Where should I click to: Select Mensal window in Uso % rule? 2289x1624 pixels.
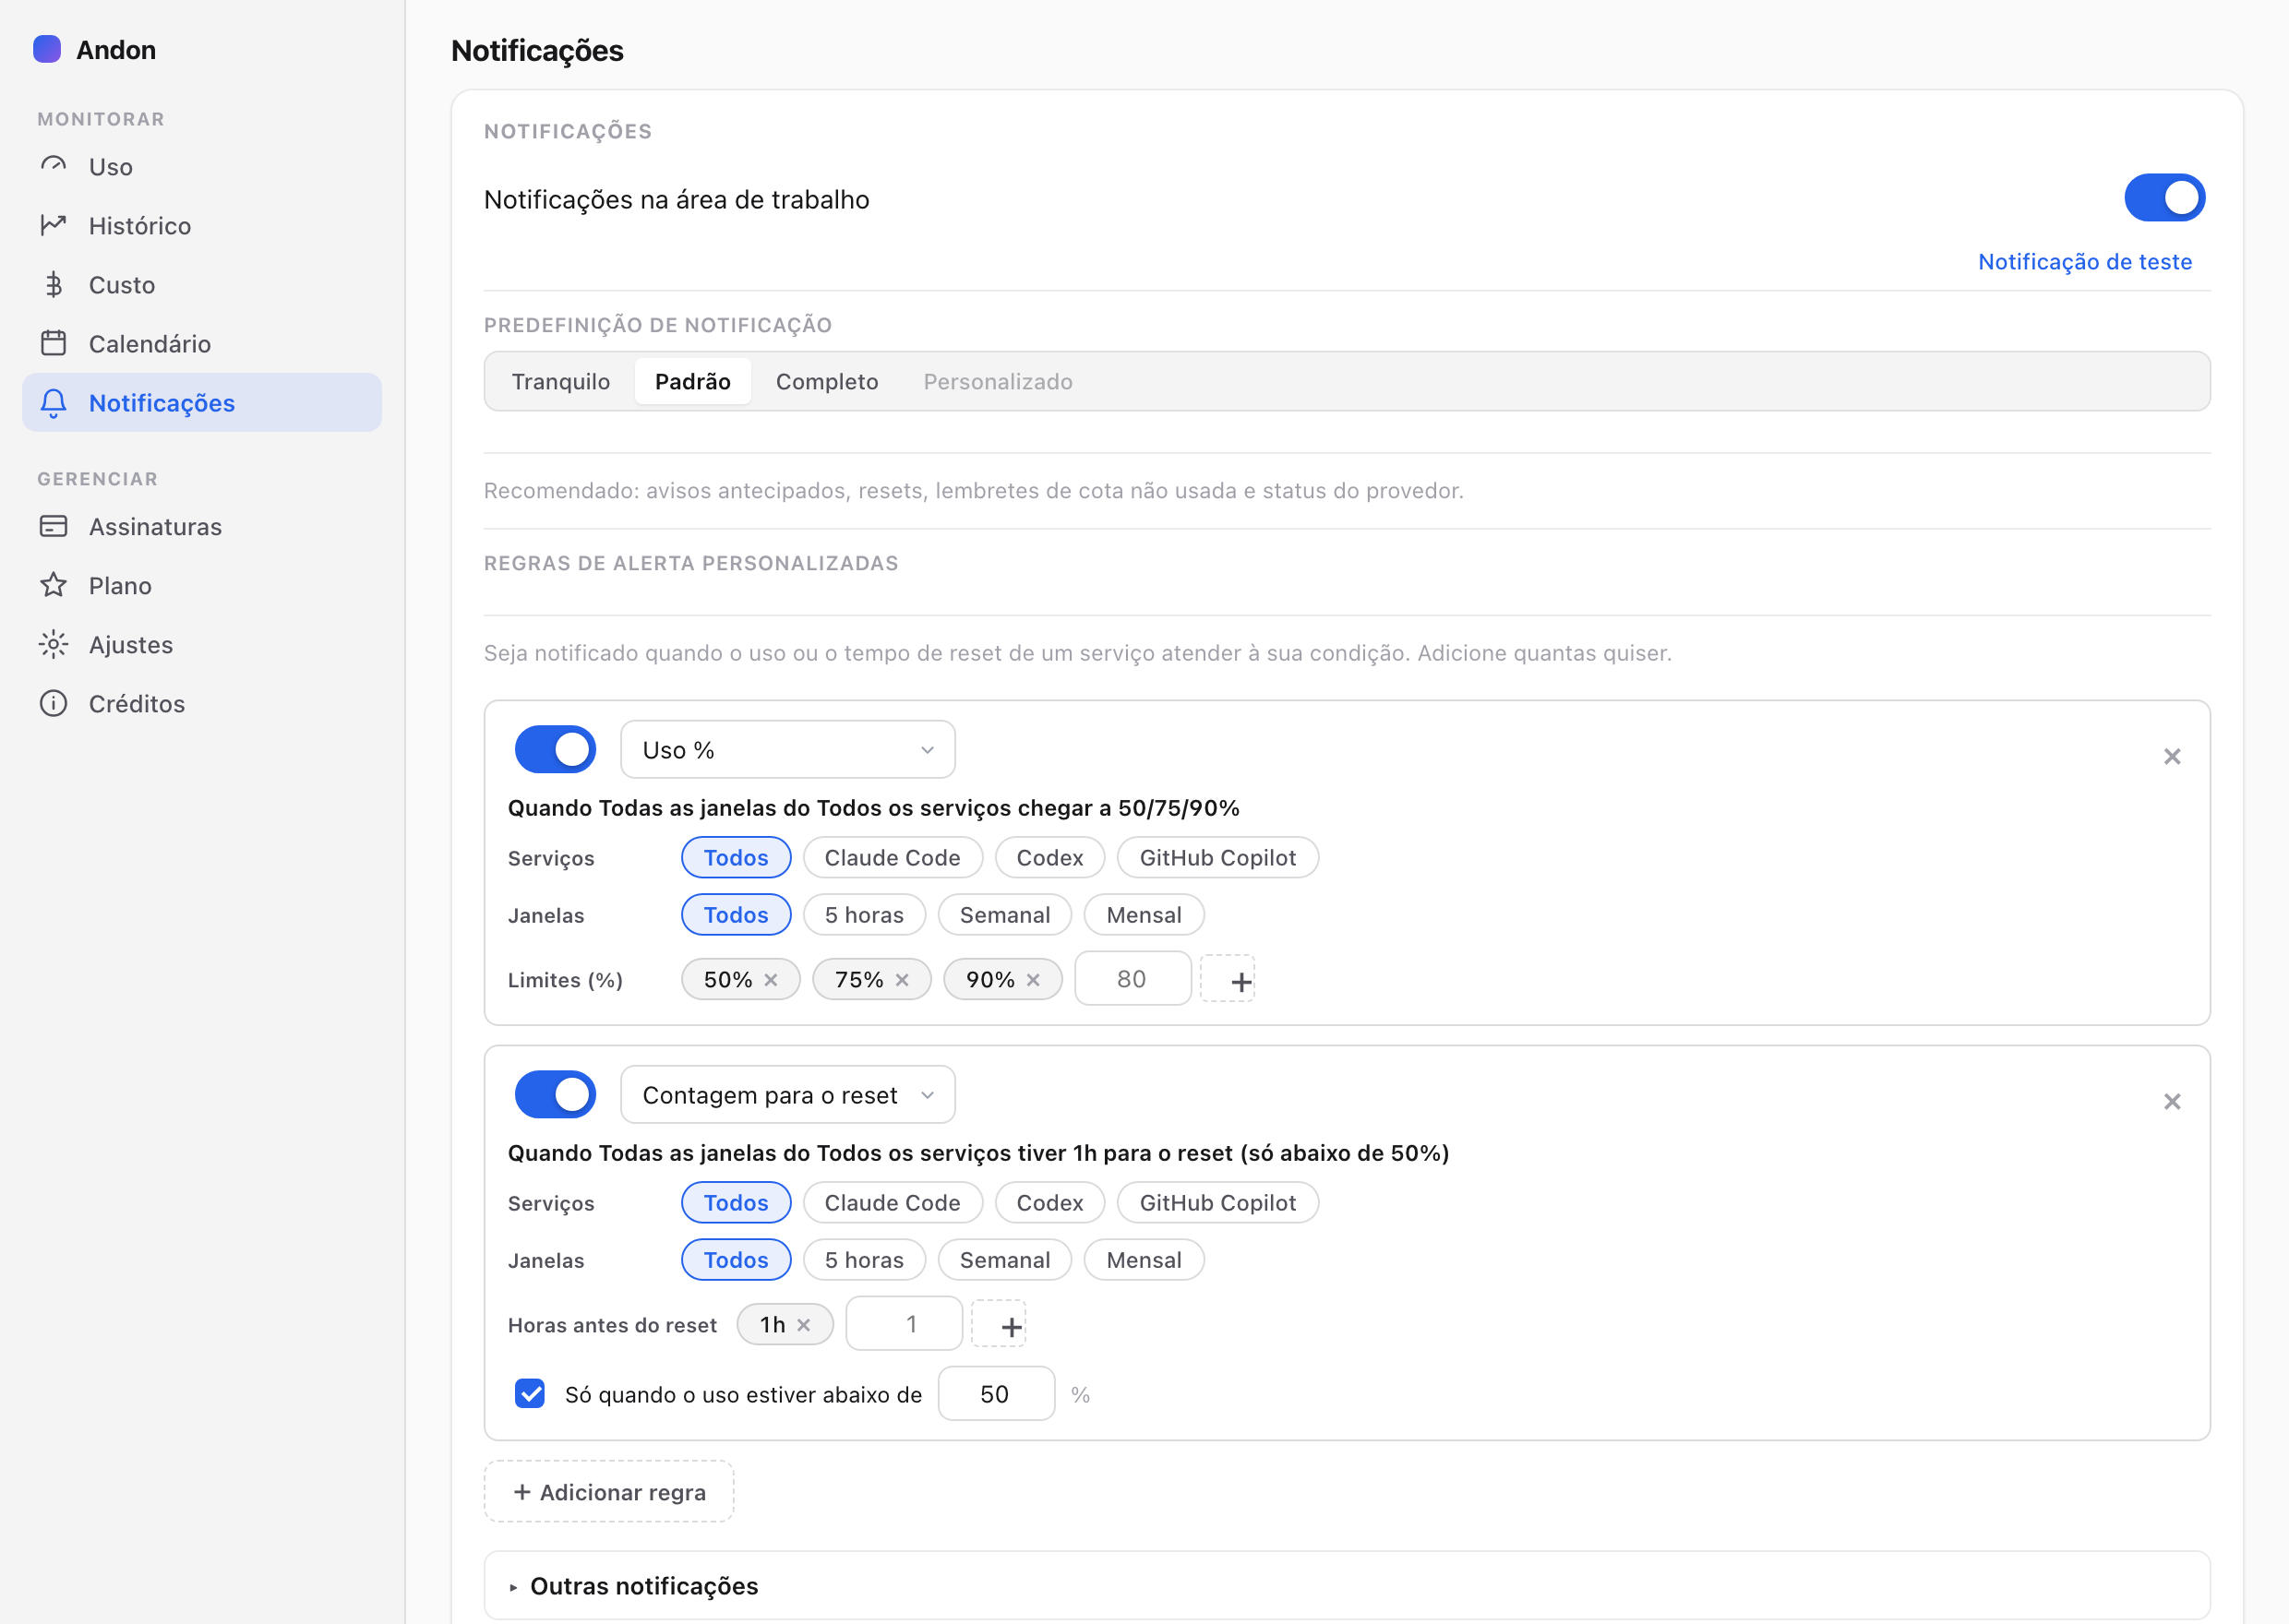pyautogui.click(x=1143, y=914)
